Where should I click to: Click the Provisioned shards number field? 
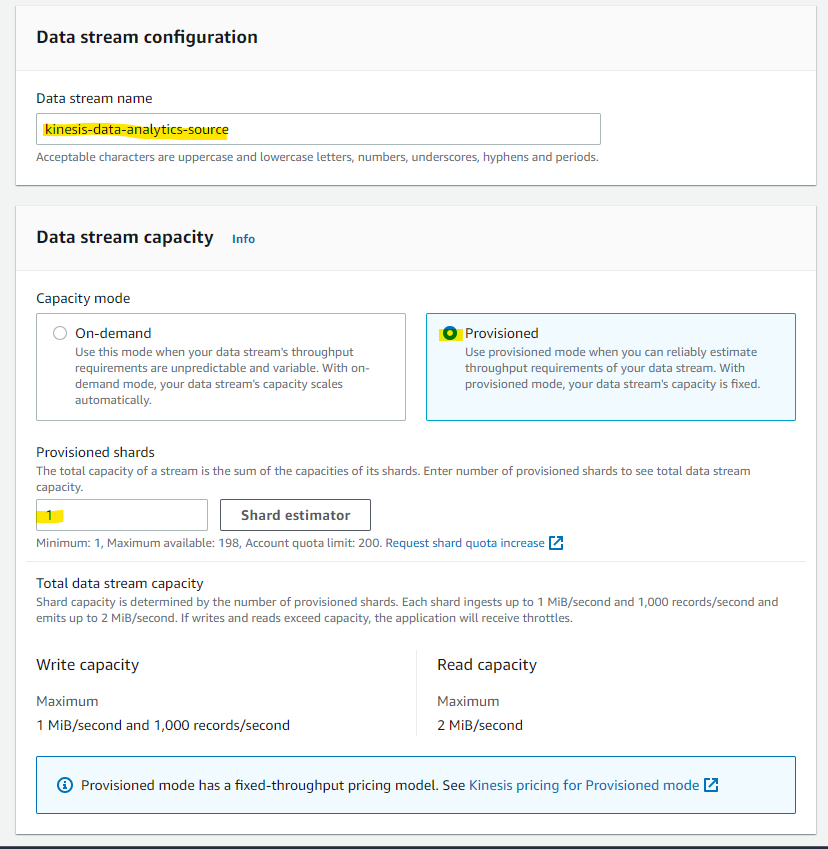point(121,515)
